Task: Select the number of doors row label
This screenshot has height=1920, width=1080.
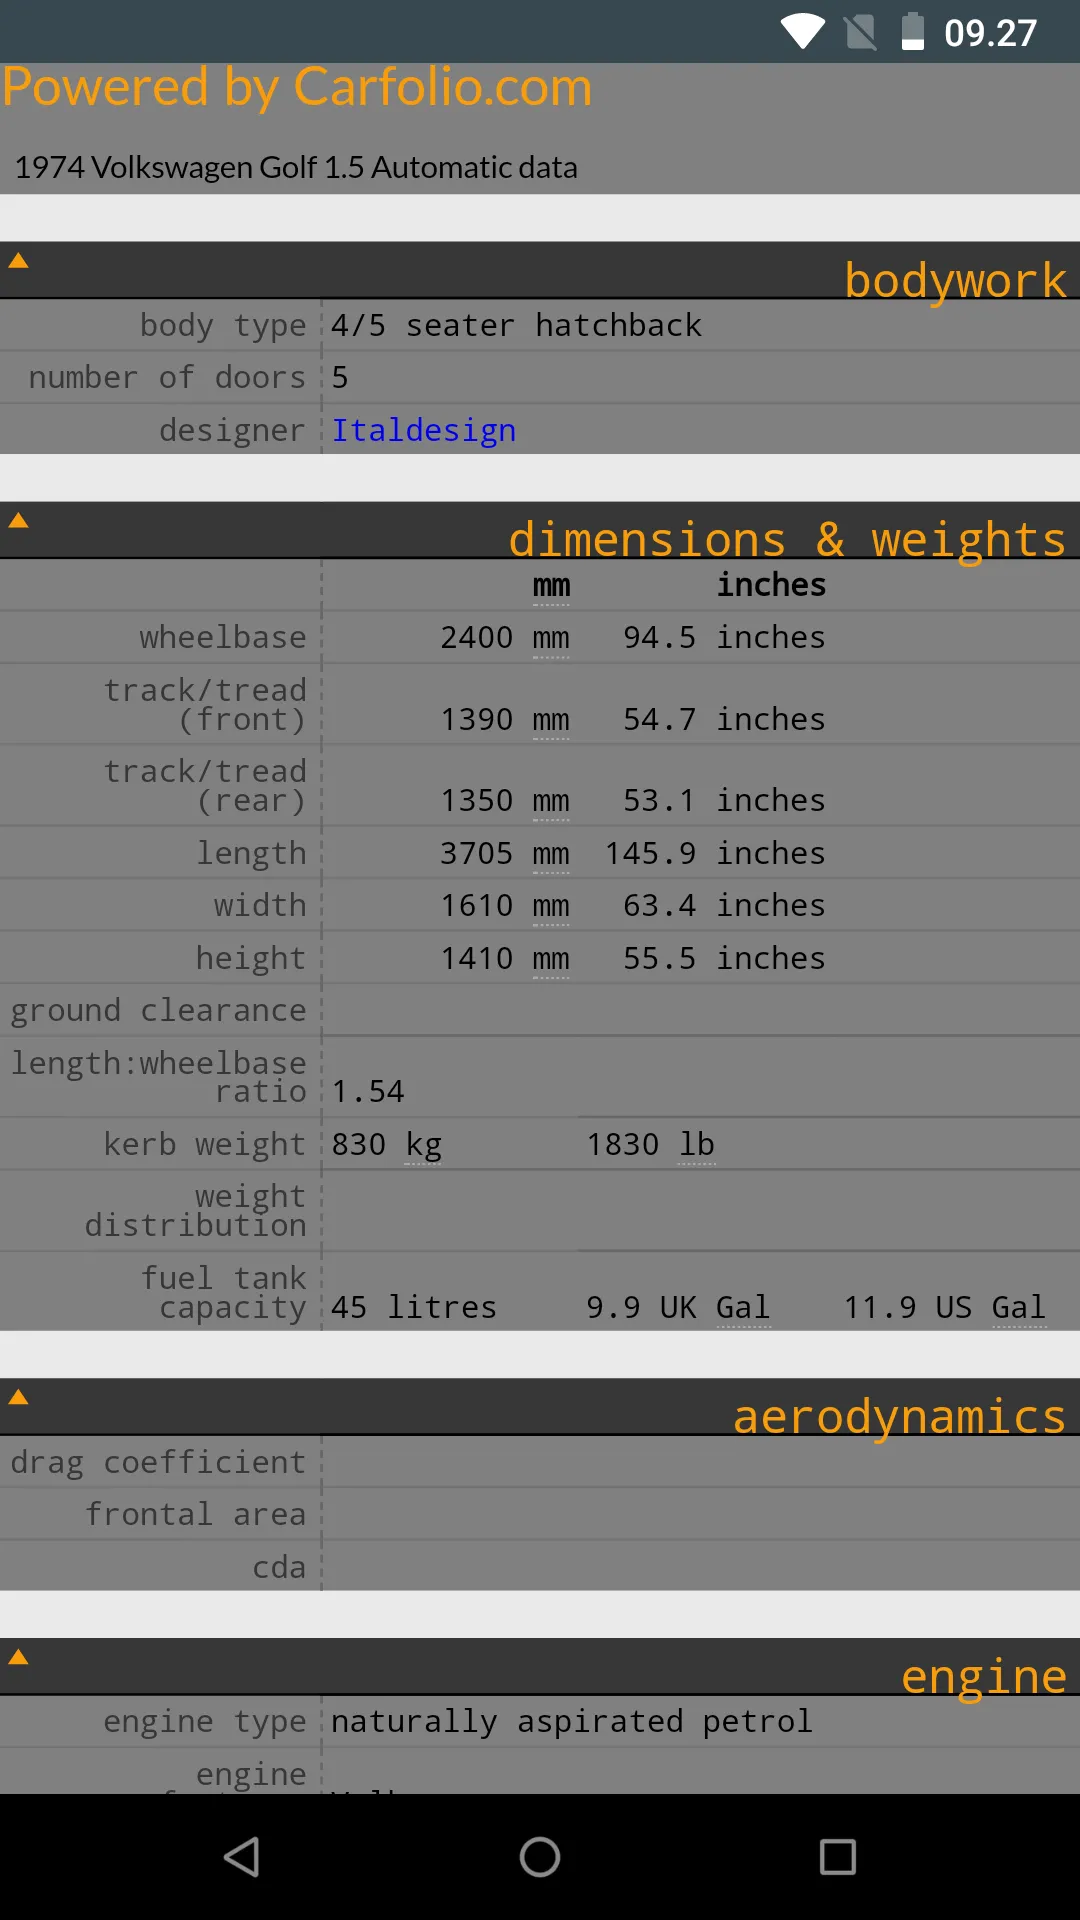Action: pos(167,378)
